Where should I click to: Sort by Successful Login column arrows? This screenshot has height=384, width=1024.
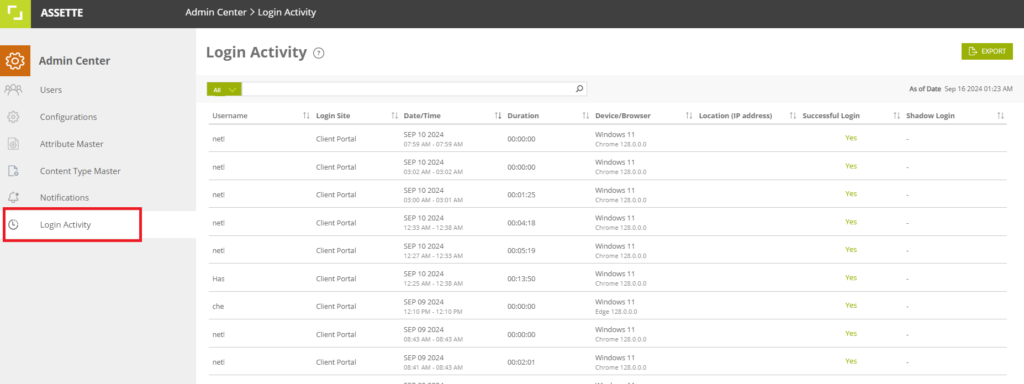point(897,116)
